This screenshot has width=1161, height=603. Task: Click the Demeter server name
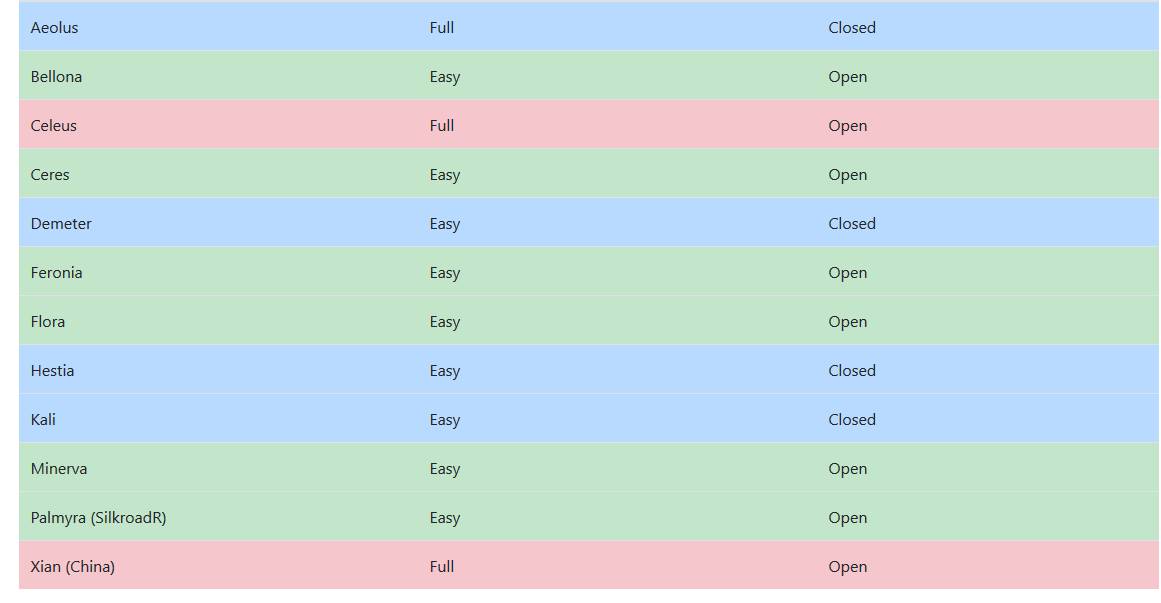click(61, 224)
